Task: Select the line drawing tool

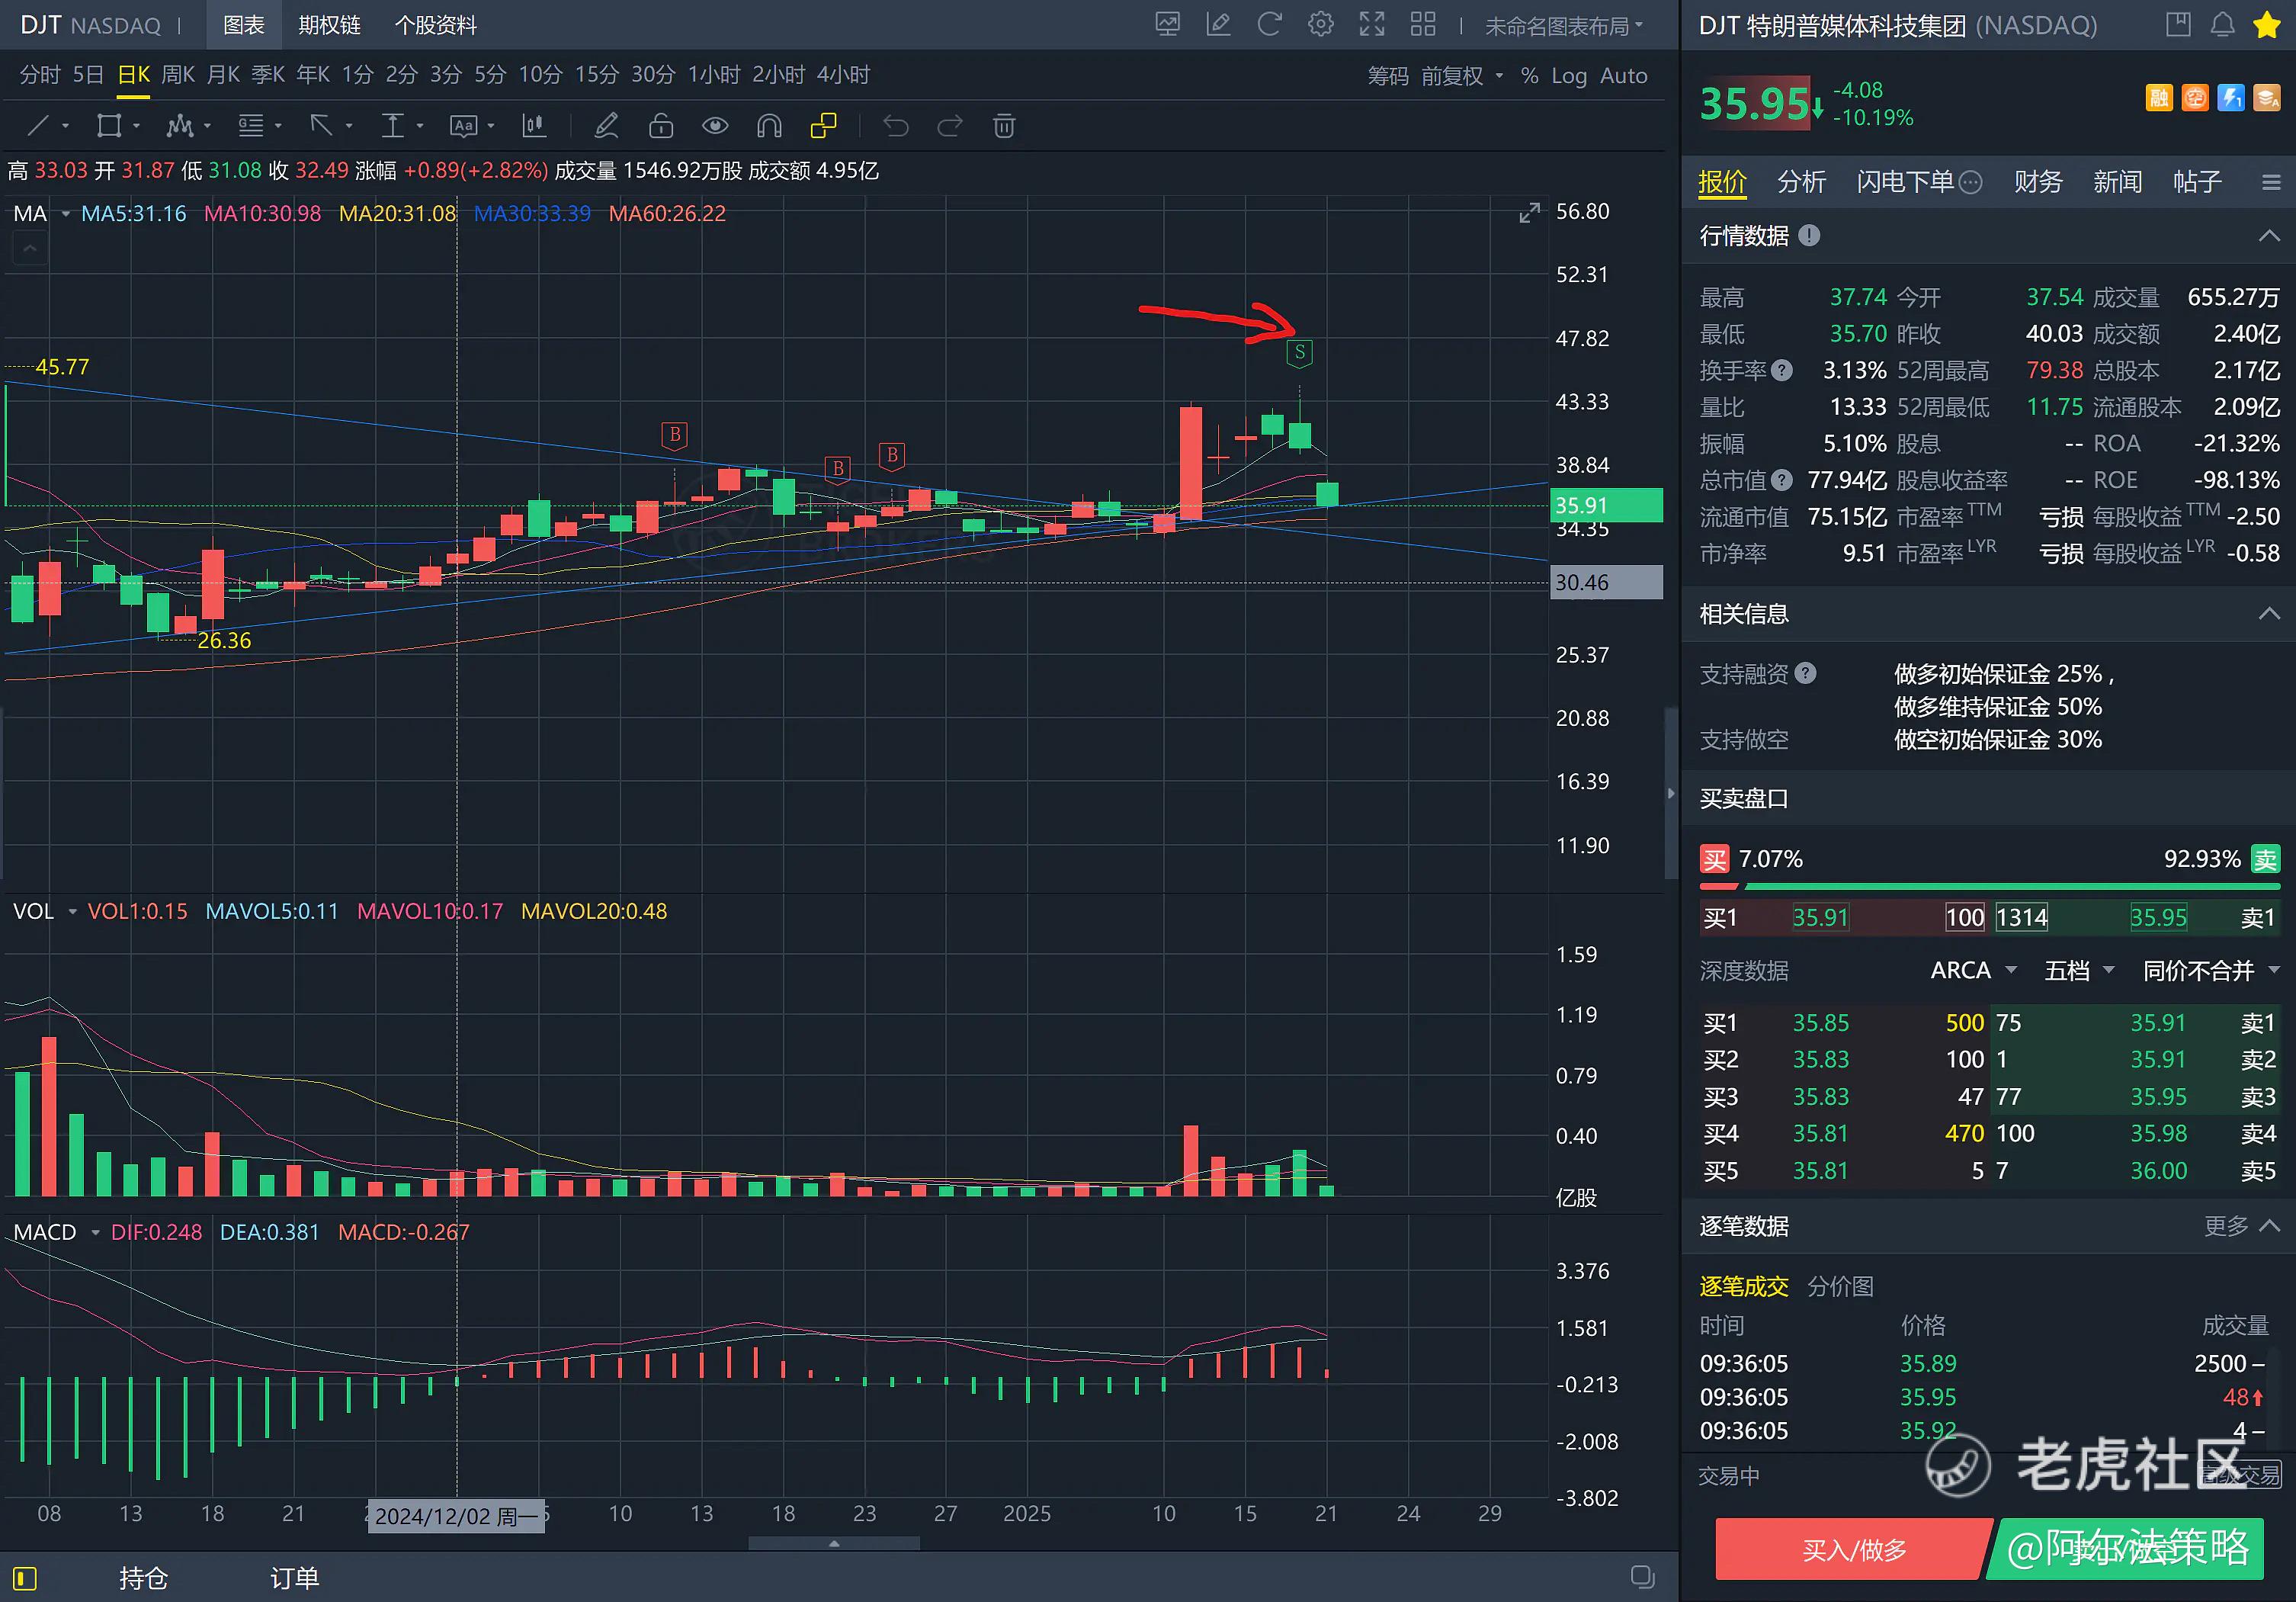Action: point(38,126)
